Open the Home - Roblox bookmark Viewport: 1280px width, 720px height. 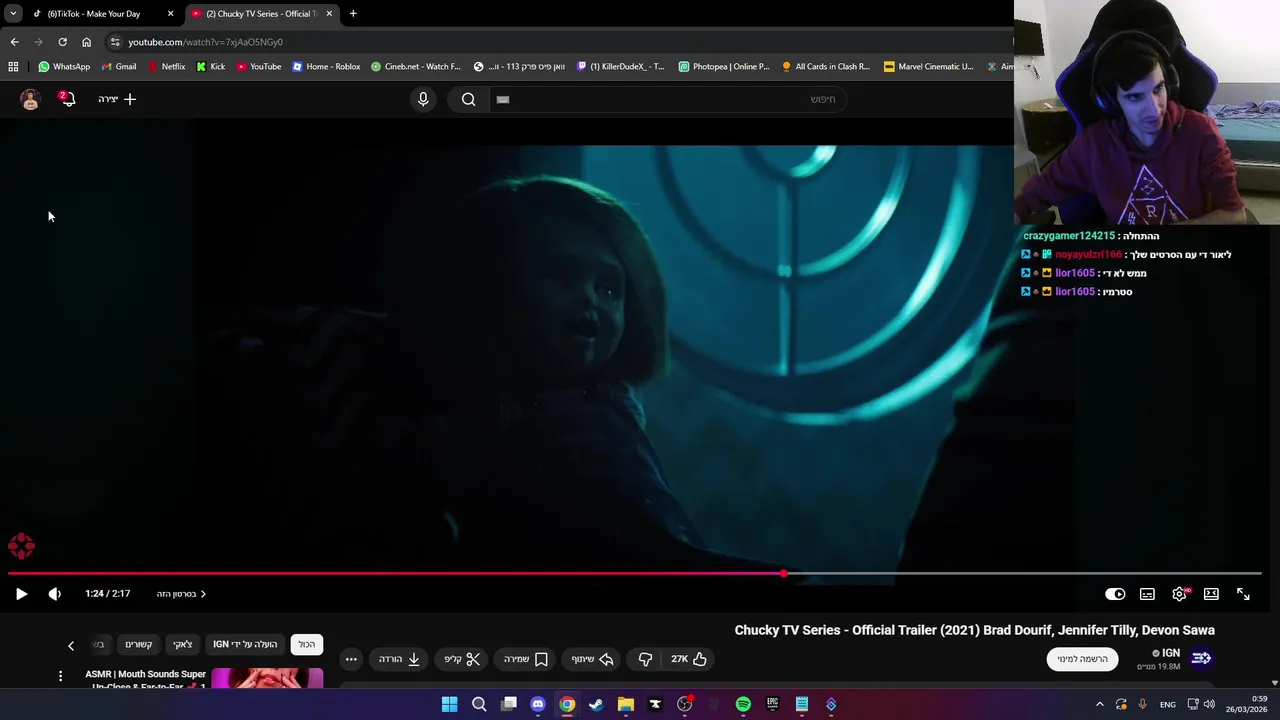(x=326, y=67)
